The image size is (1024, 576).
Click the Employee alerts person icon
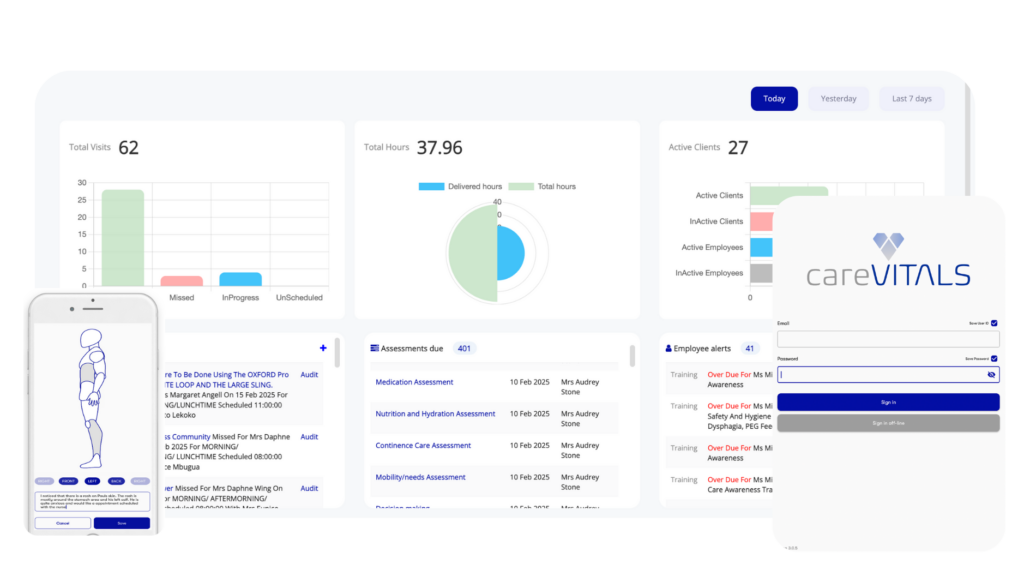pos(669,349)
